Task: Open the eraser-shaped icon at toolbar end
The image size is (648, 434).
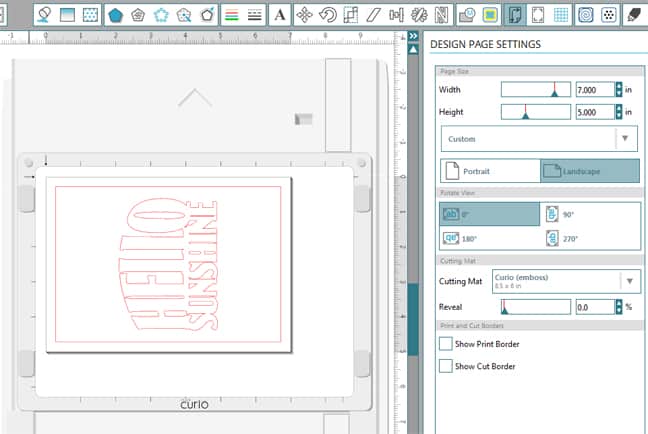Action: coord(634,15)
